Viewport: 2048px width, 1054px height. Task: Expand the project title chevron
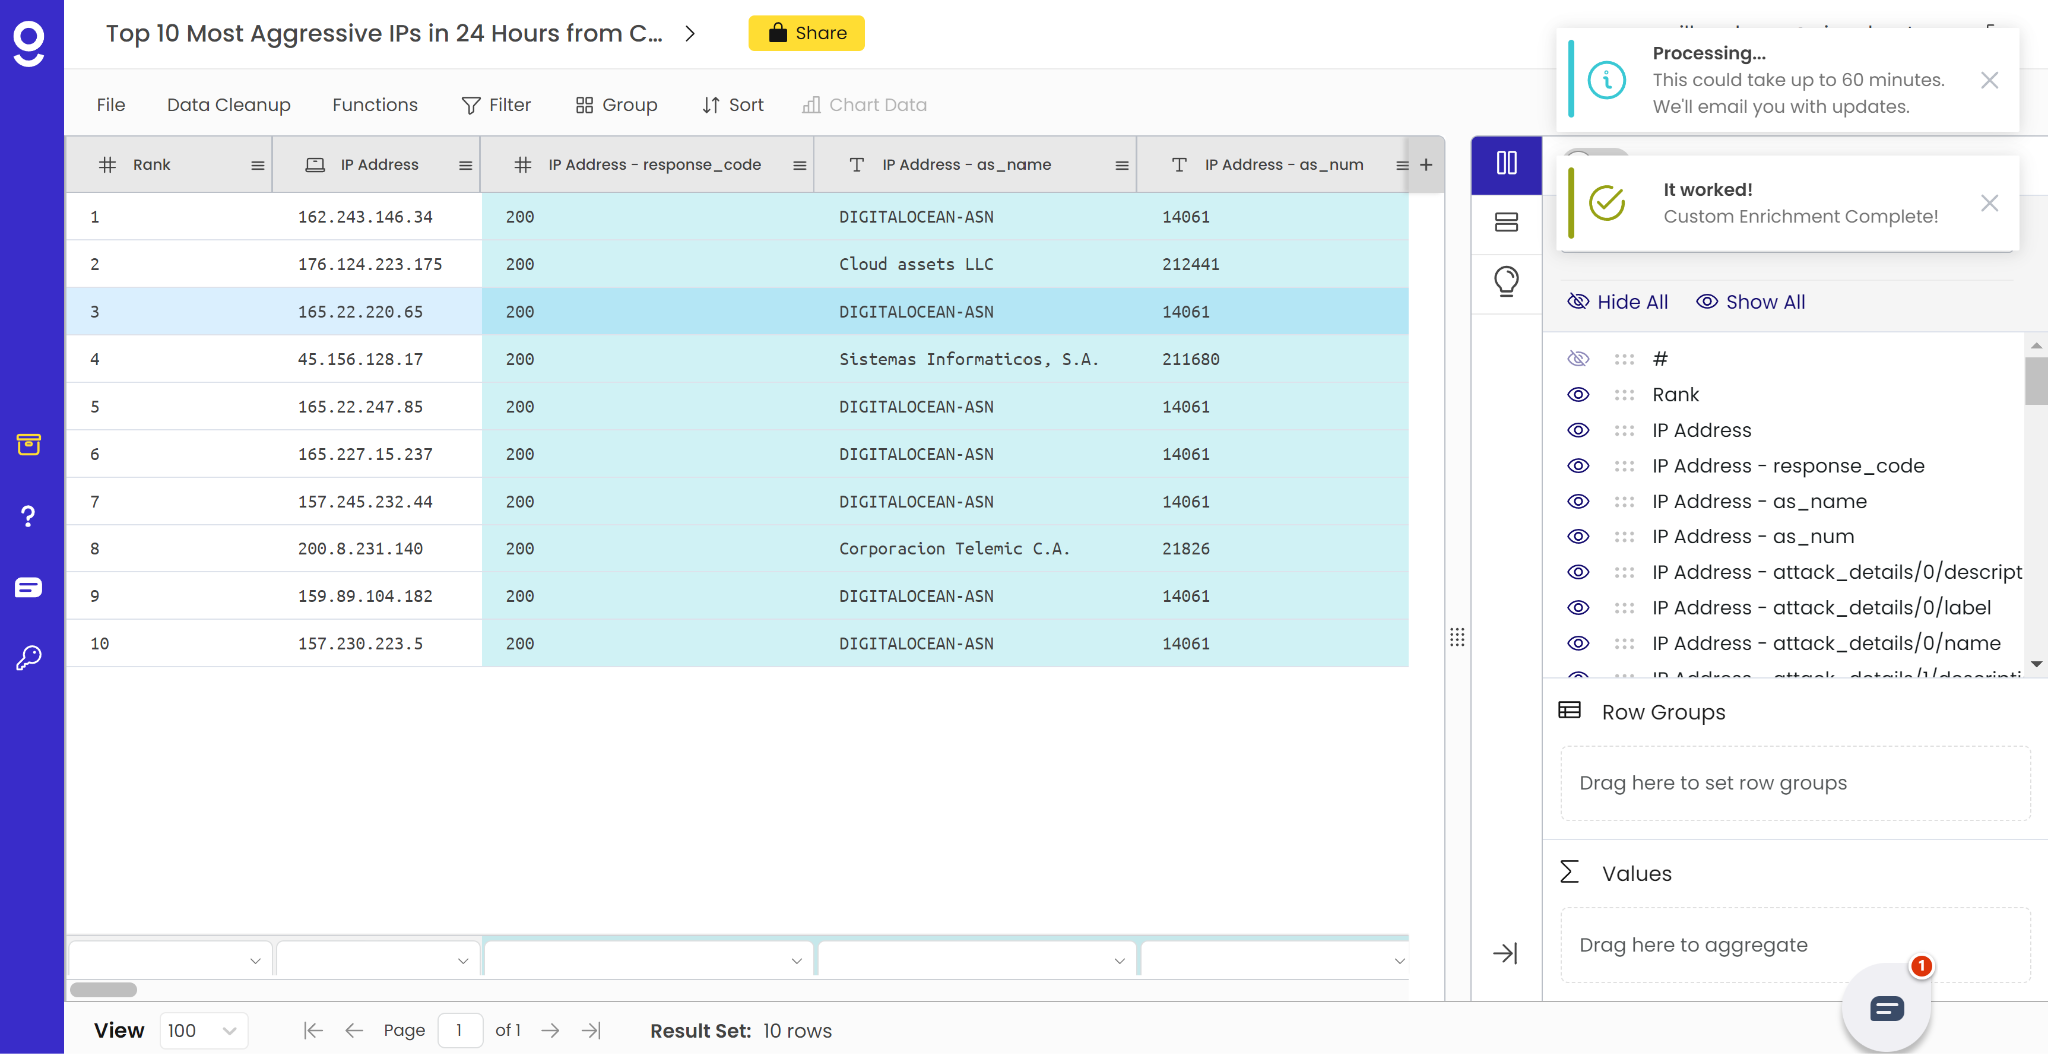(x=690, y=34)
